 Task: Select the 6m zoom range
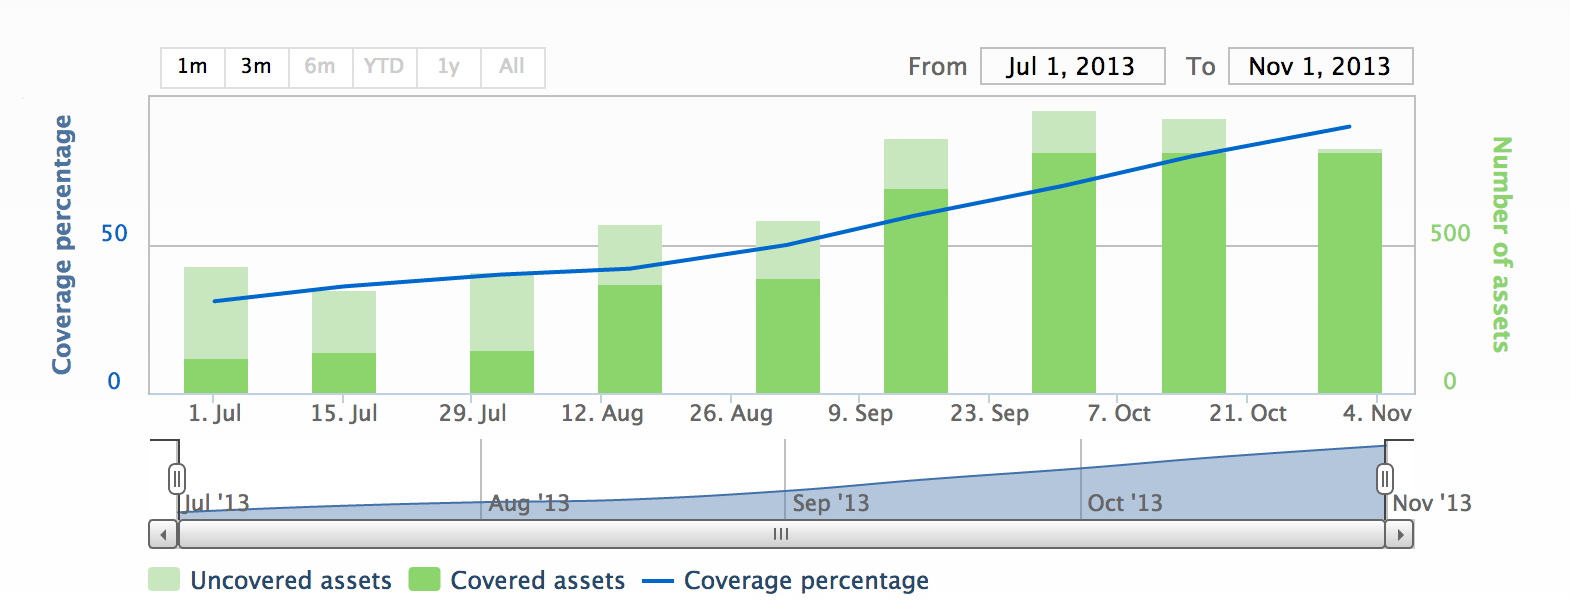[x=320, y=67]
